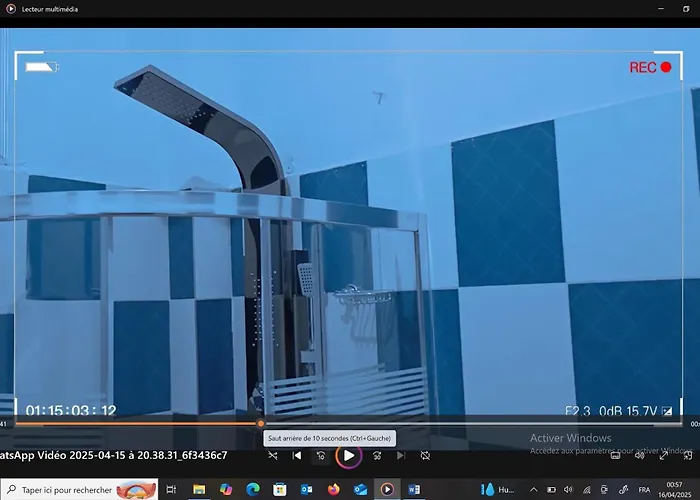700x500 pixels.
Task: Toggle repeat mode
Action: [x=425, y=455]
